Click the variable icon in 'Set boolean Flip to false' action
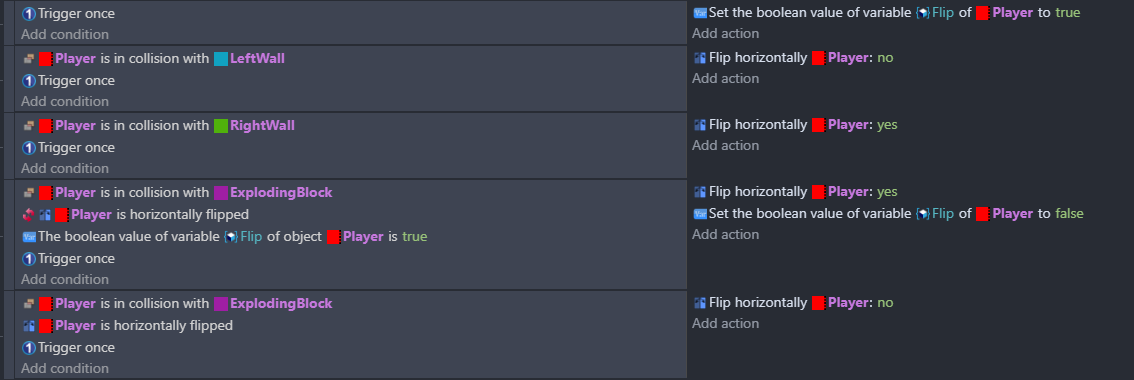The image size is (1134, 380). [x=699, y=214]
